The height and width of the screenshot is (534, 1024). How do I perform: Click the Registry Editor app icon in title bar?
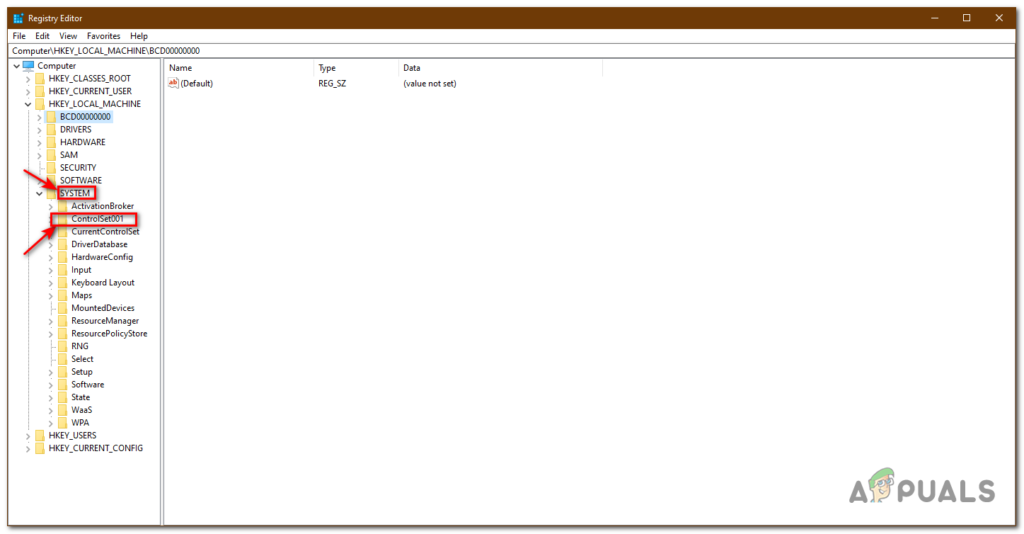18,18
